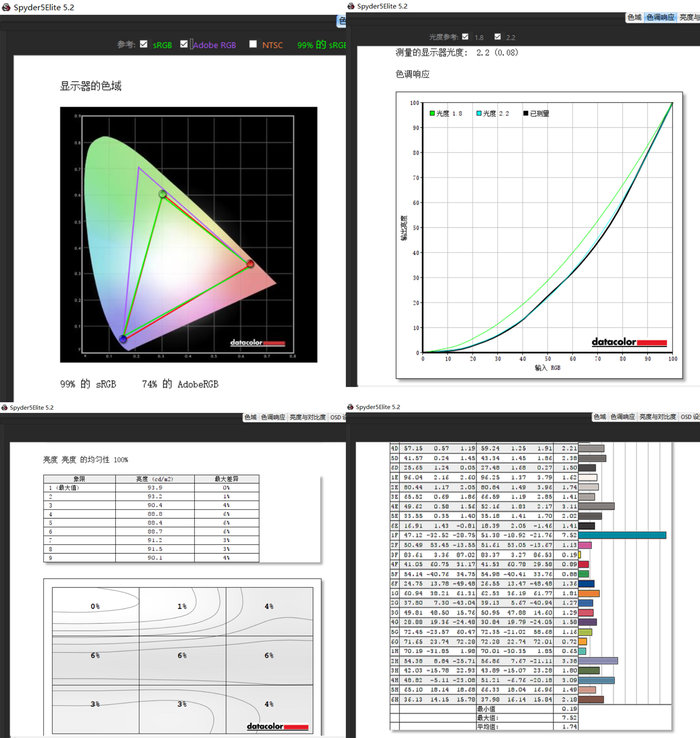Viewport: 700px width, 738px height.
Task: Click black 已测量 legend swatch
Action: [x=525, y=113]
